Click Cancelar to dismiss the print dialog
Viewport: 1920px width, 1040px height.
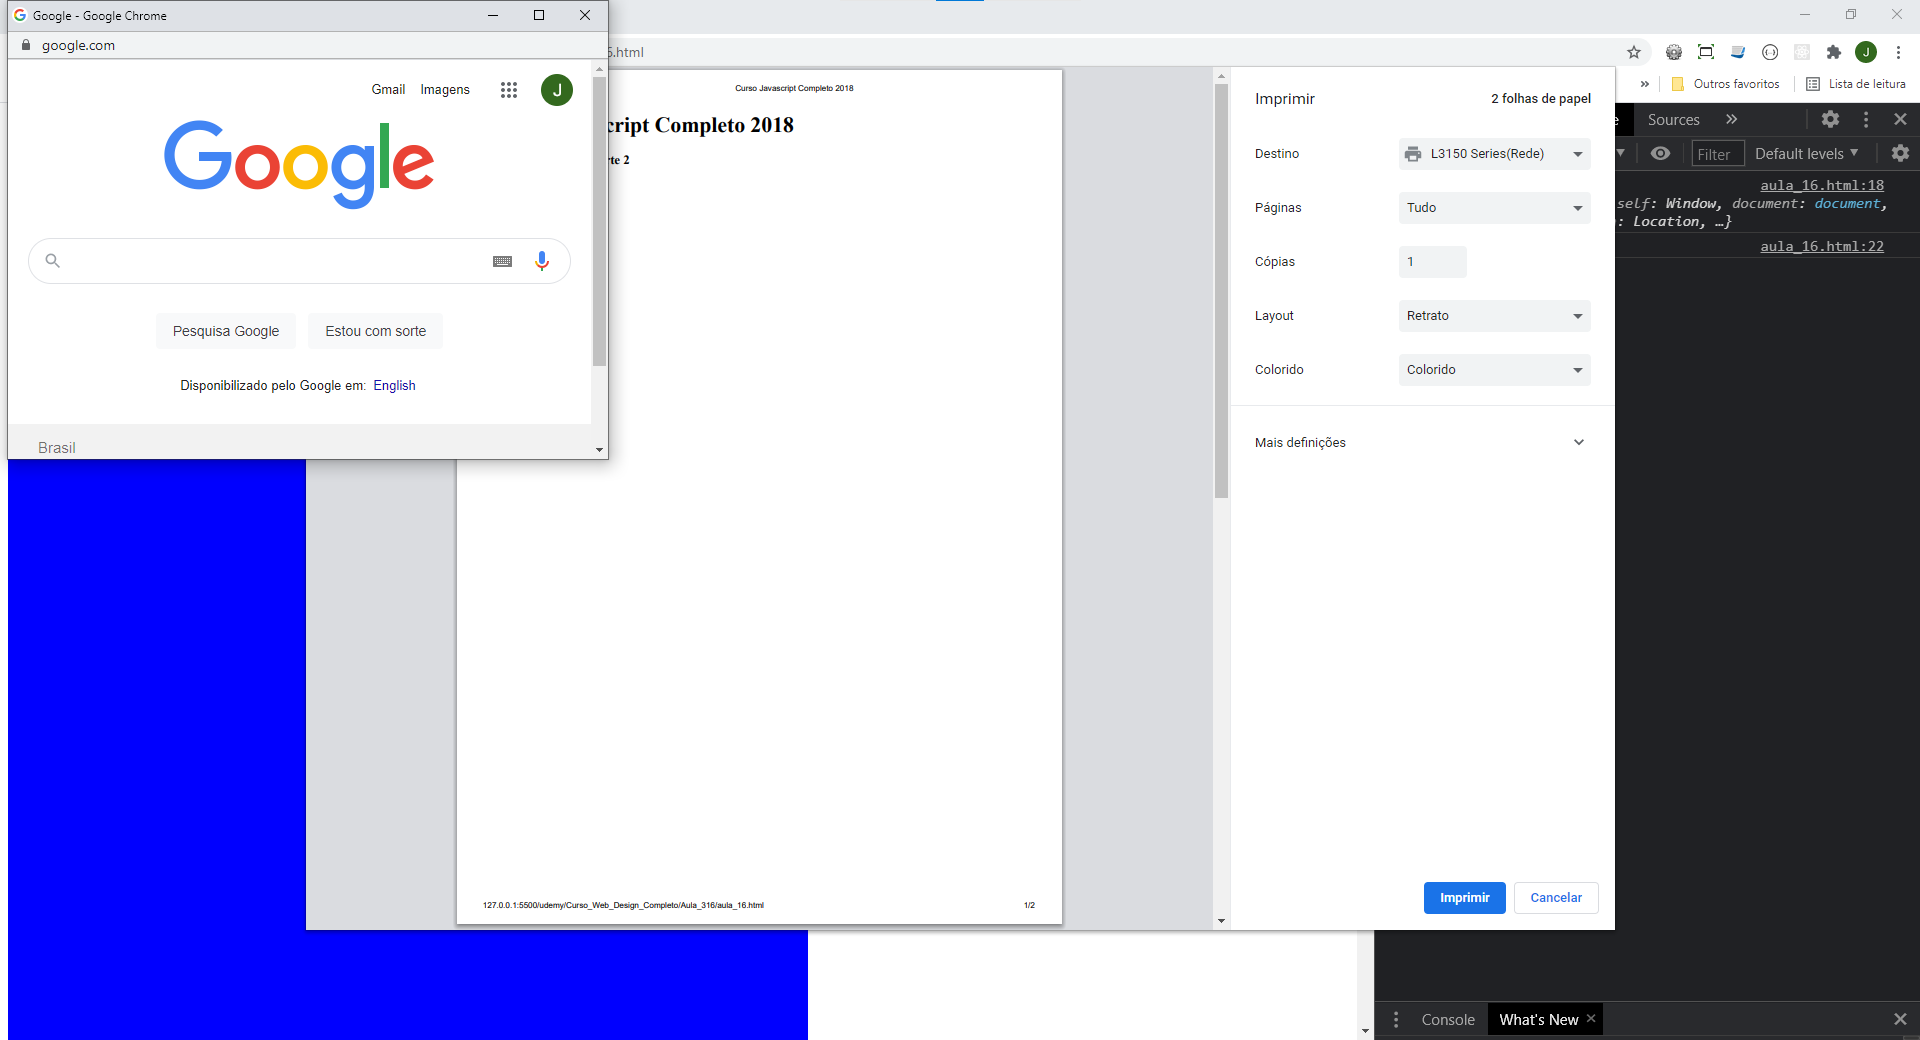(1556, 898)
